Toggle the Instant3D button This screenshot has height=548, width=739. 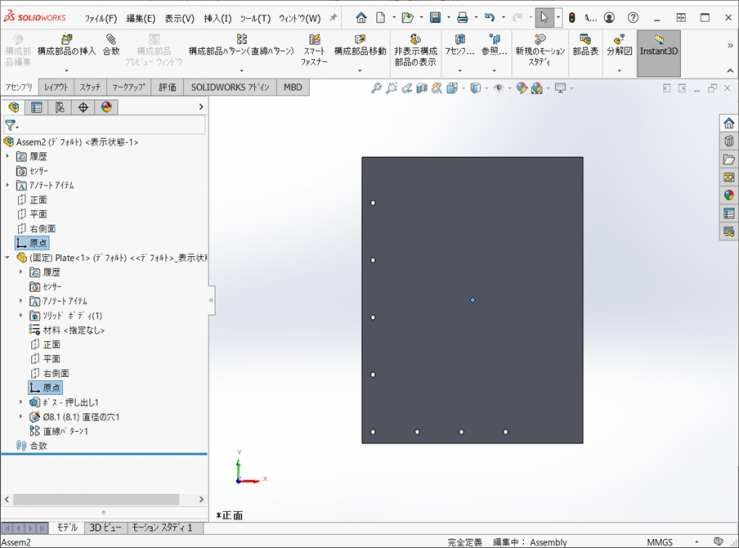pyautogui.click(x=658, y=46)
